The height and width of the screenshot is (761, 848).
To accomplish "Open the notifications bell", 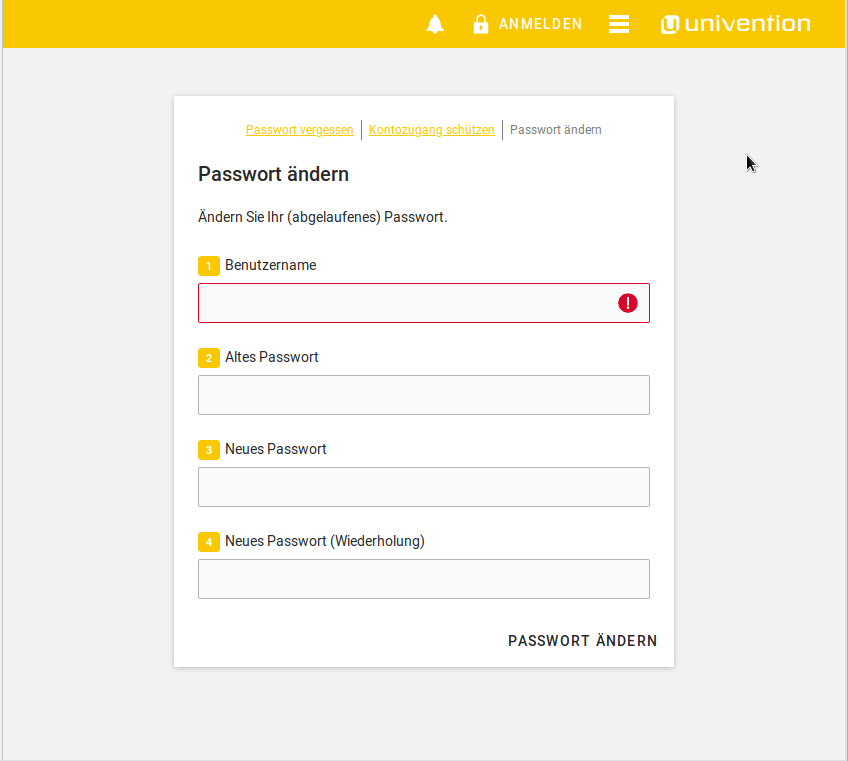I will pyautogui.click(x=435, y=24).
